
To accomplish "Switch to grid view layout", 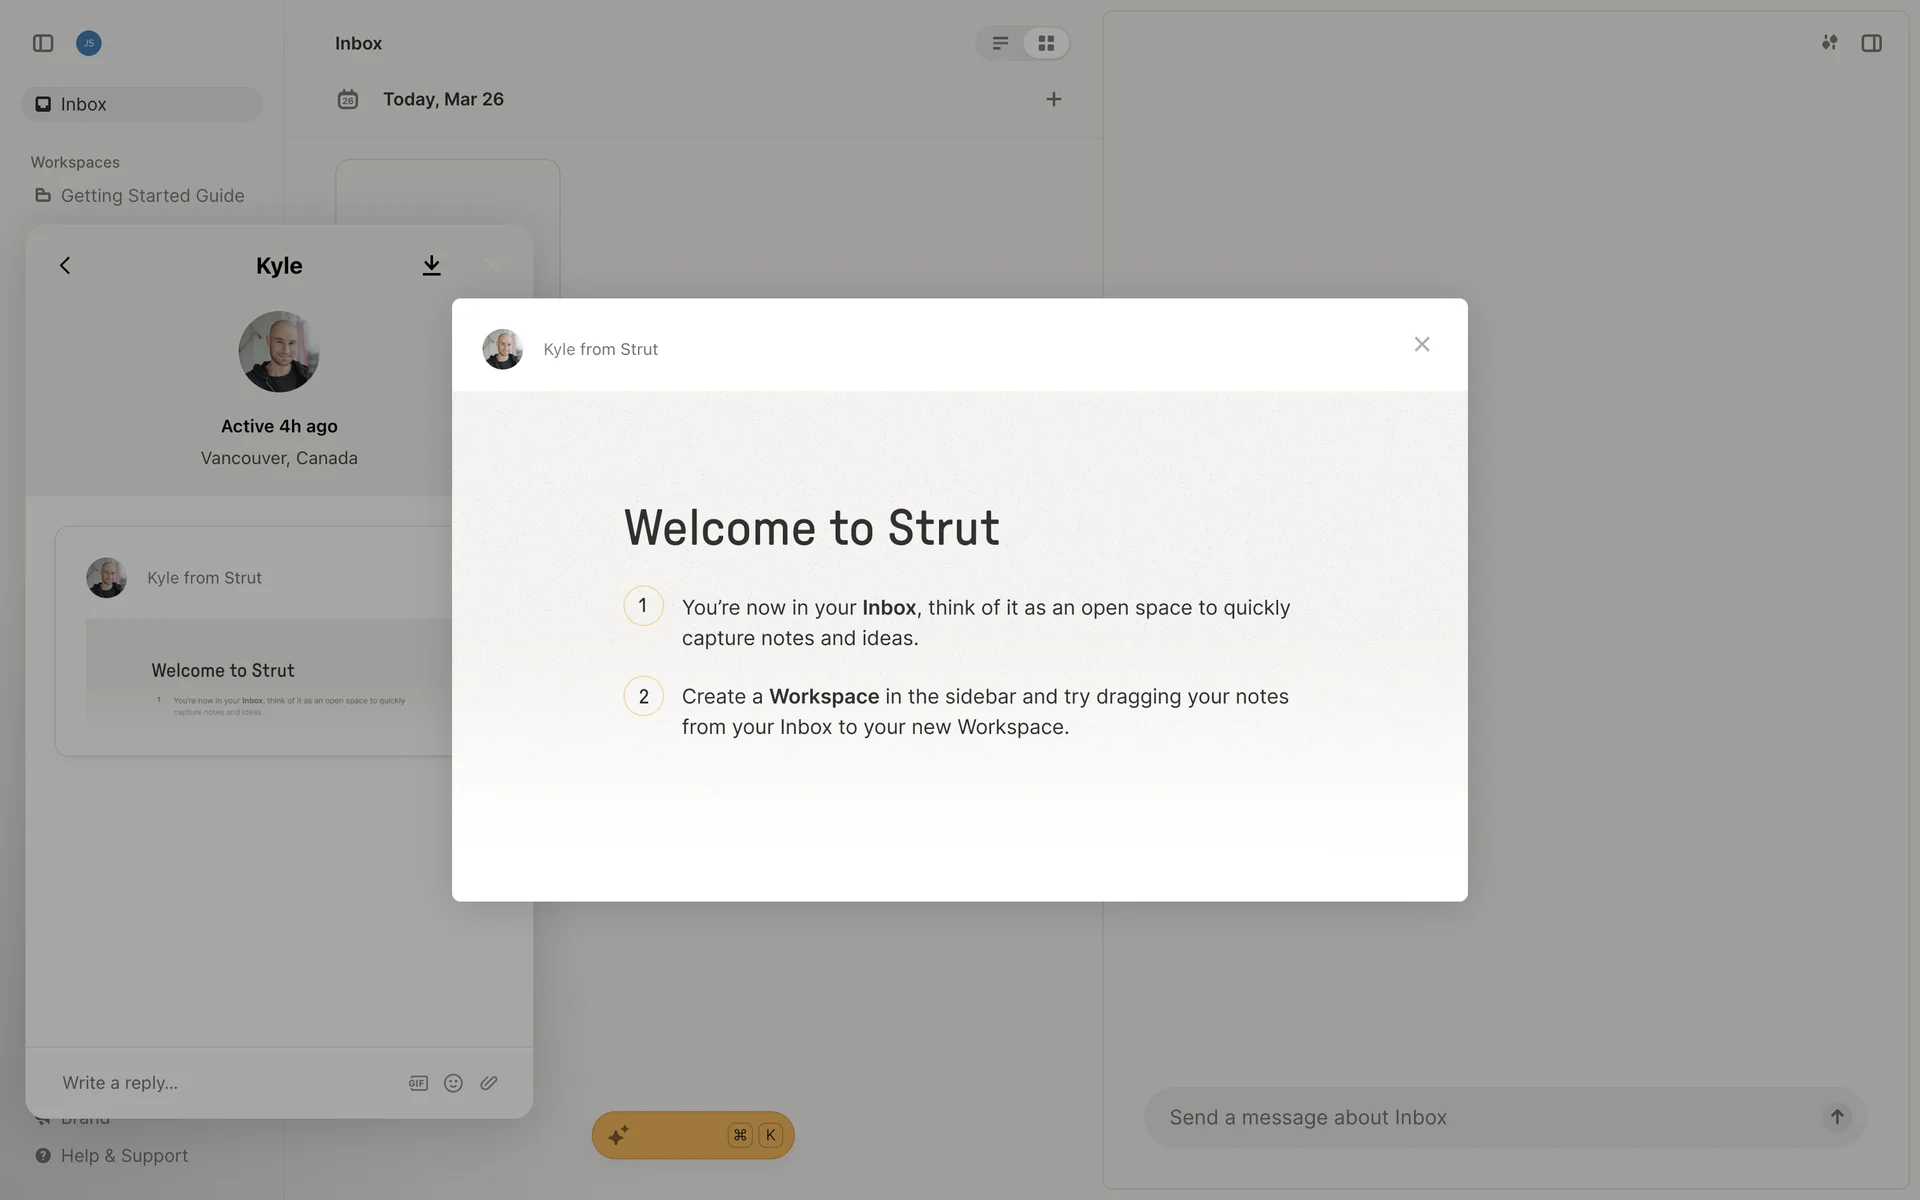I will tap(1046, 43).
